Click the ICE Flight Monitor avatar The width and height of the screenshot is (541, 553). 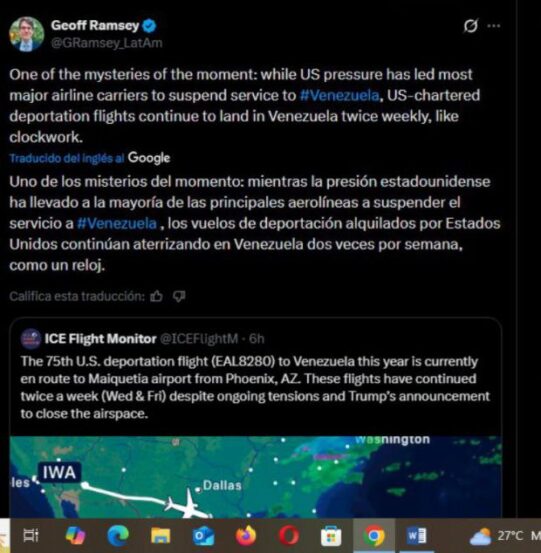(x=31, y=339)
